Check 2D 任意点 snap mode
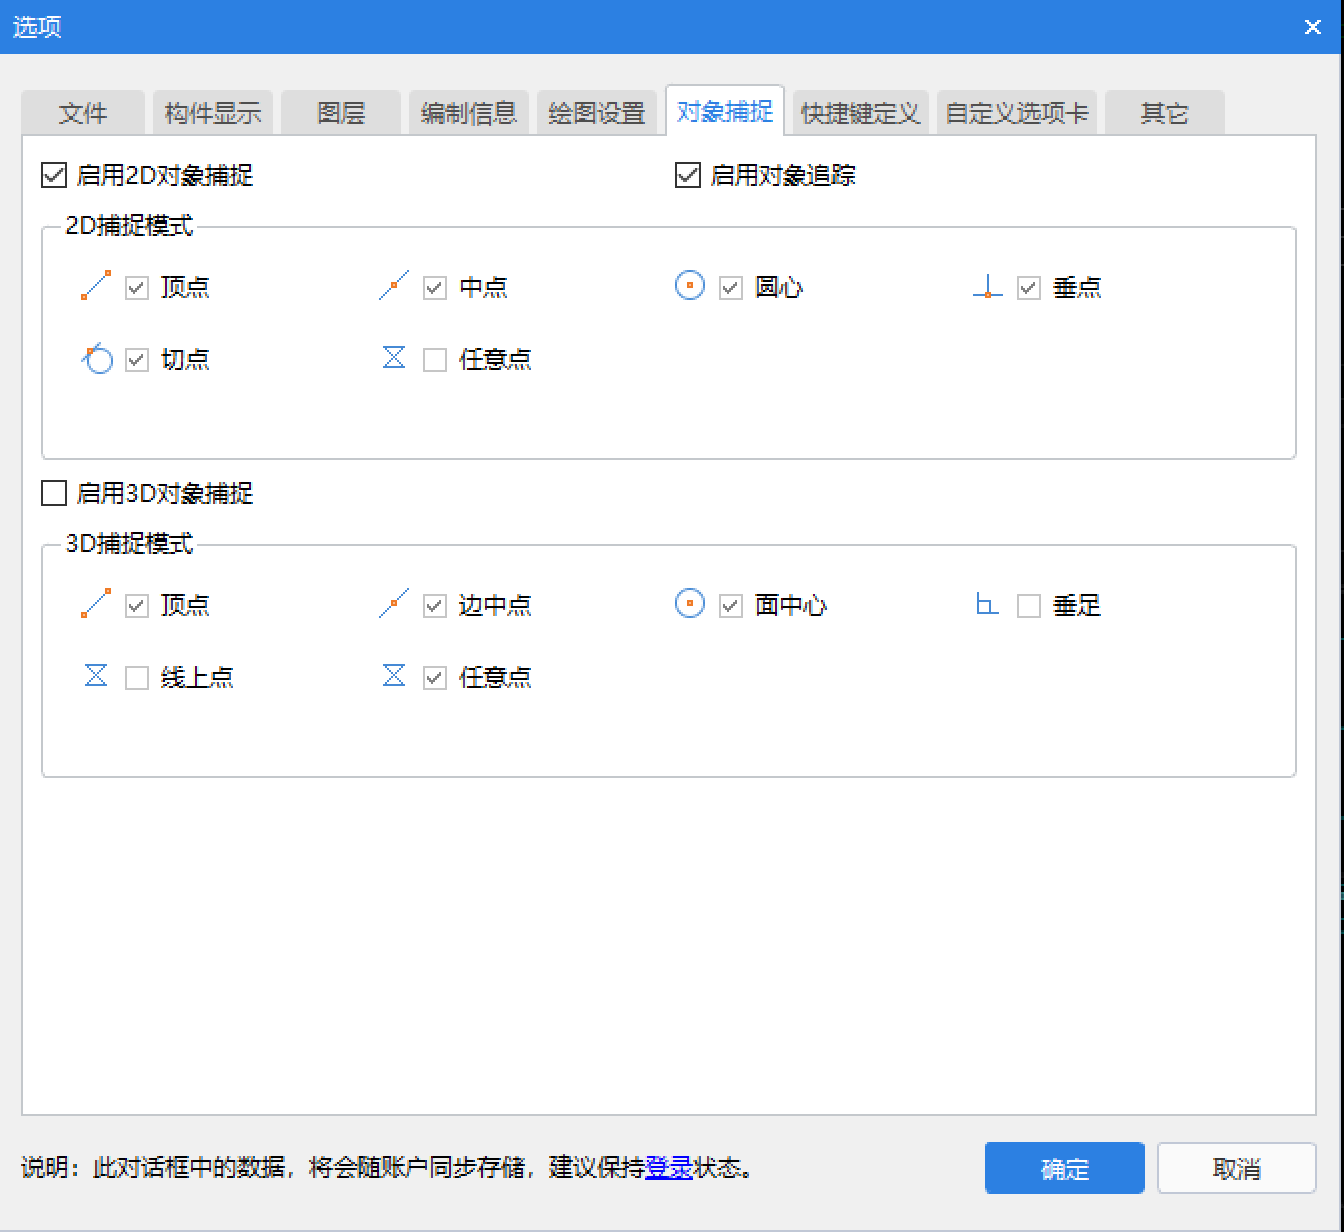Screen dimensions: 1344x1232 435,360
